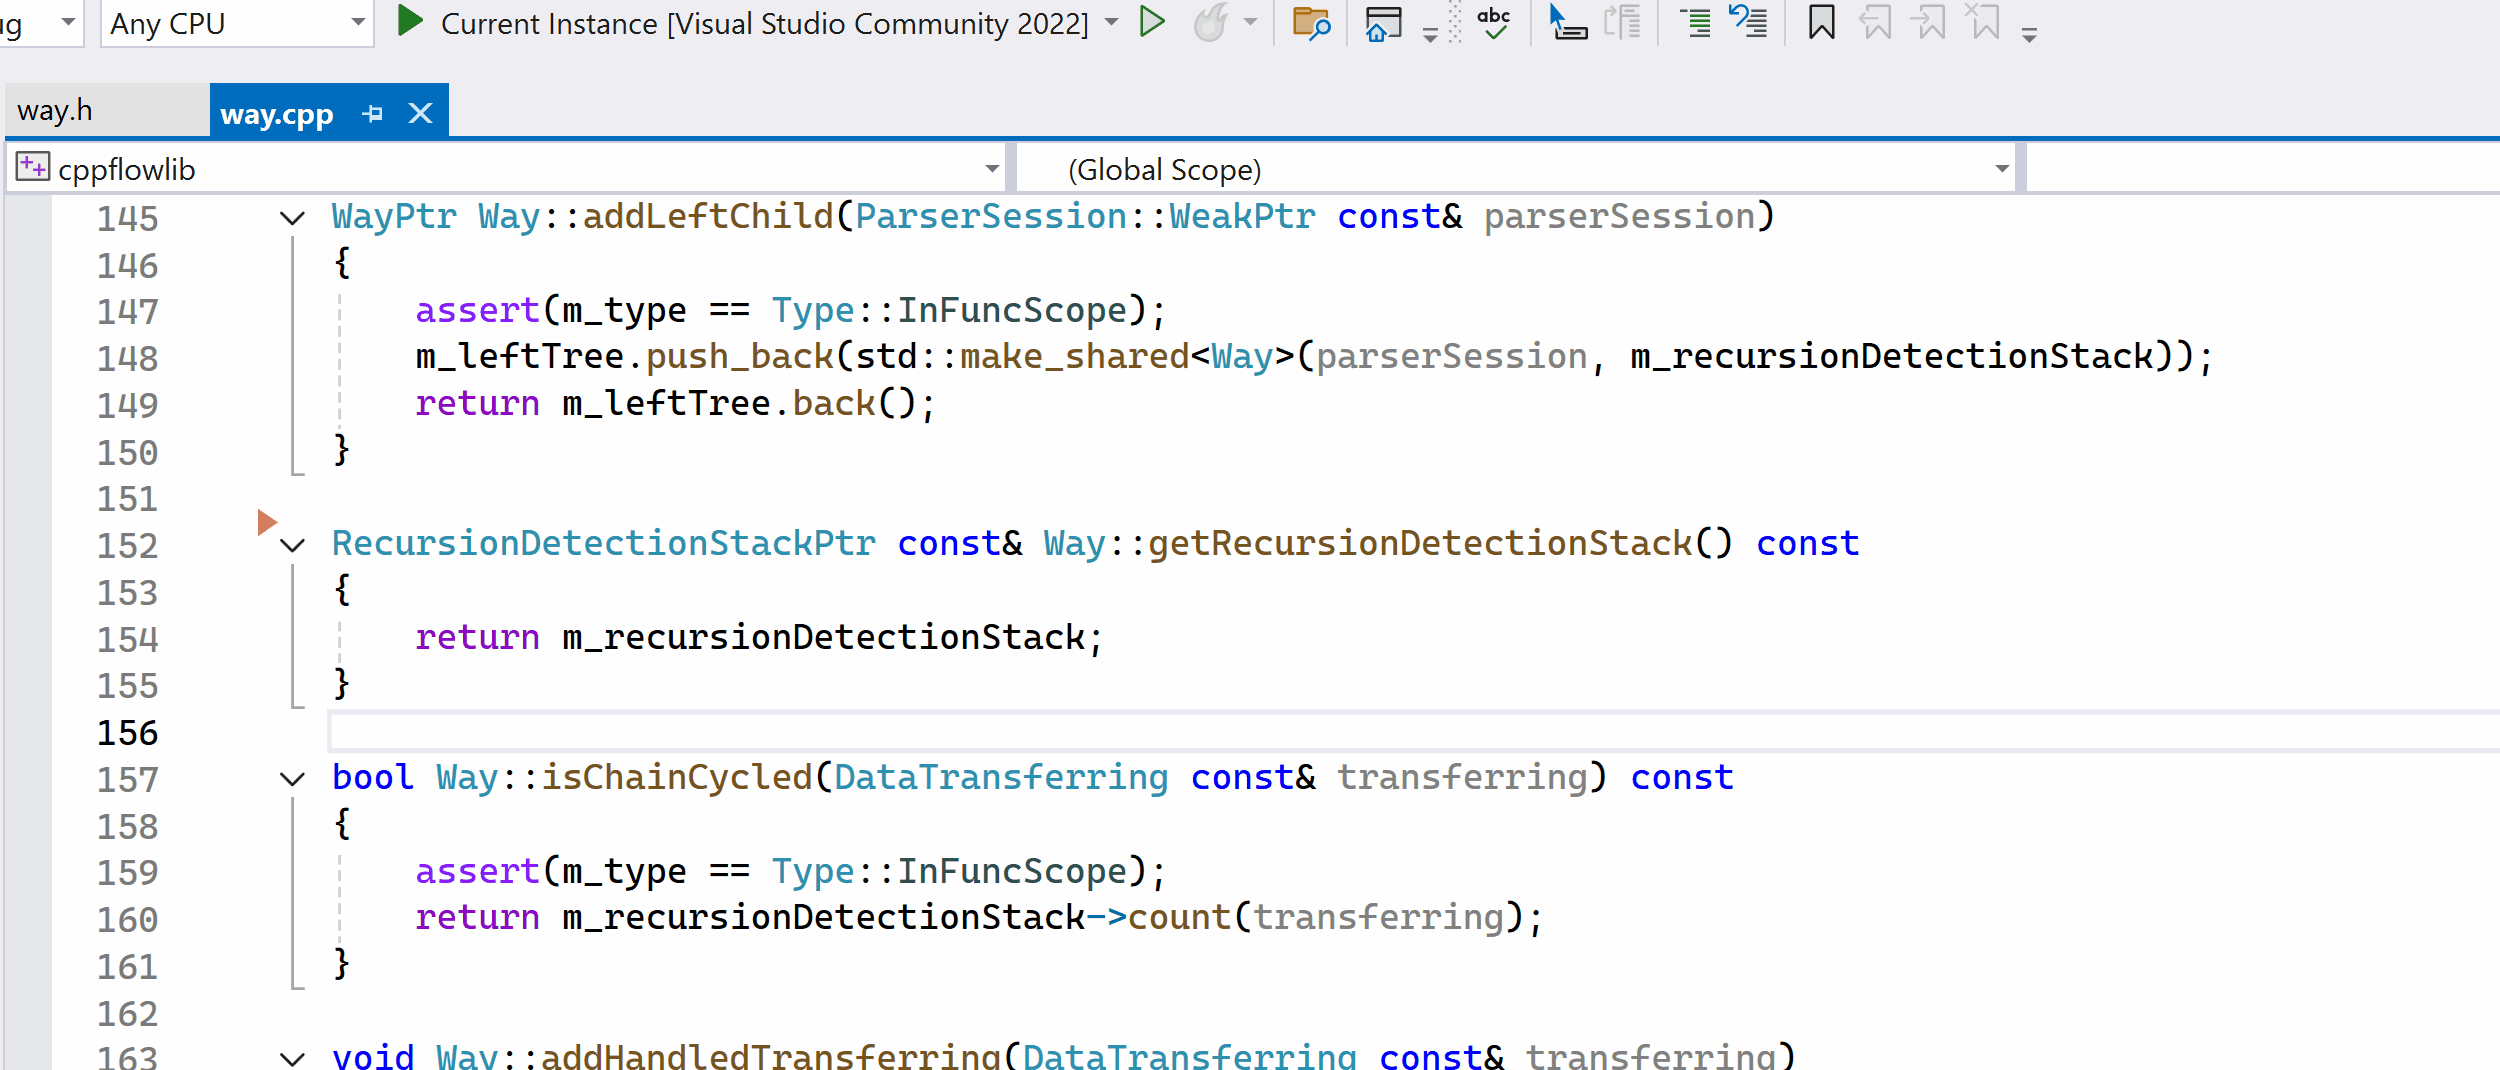
Task: Toggle pin on the way.cpp tab
Action: (x=373, y=114)
